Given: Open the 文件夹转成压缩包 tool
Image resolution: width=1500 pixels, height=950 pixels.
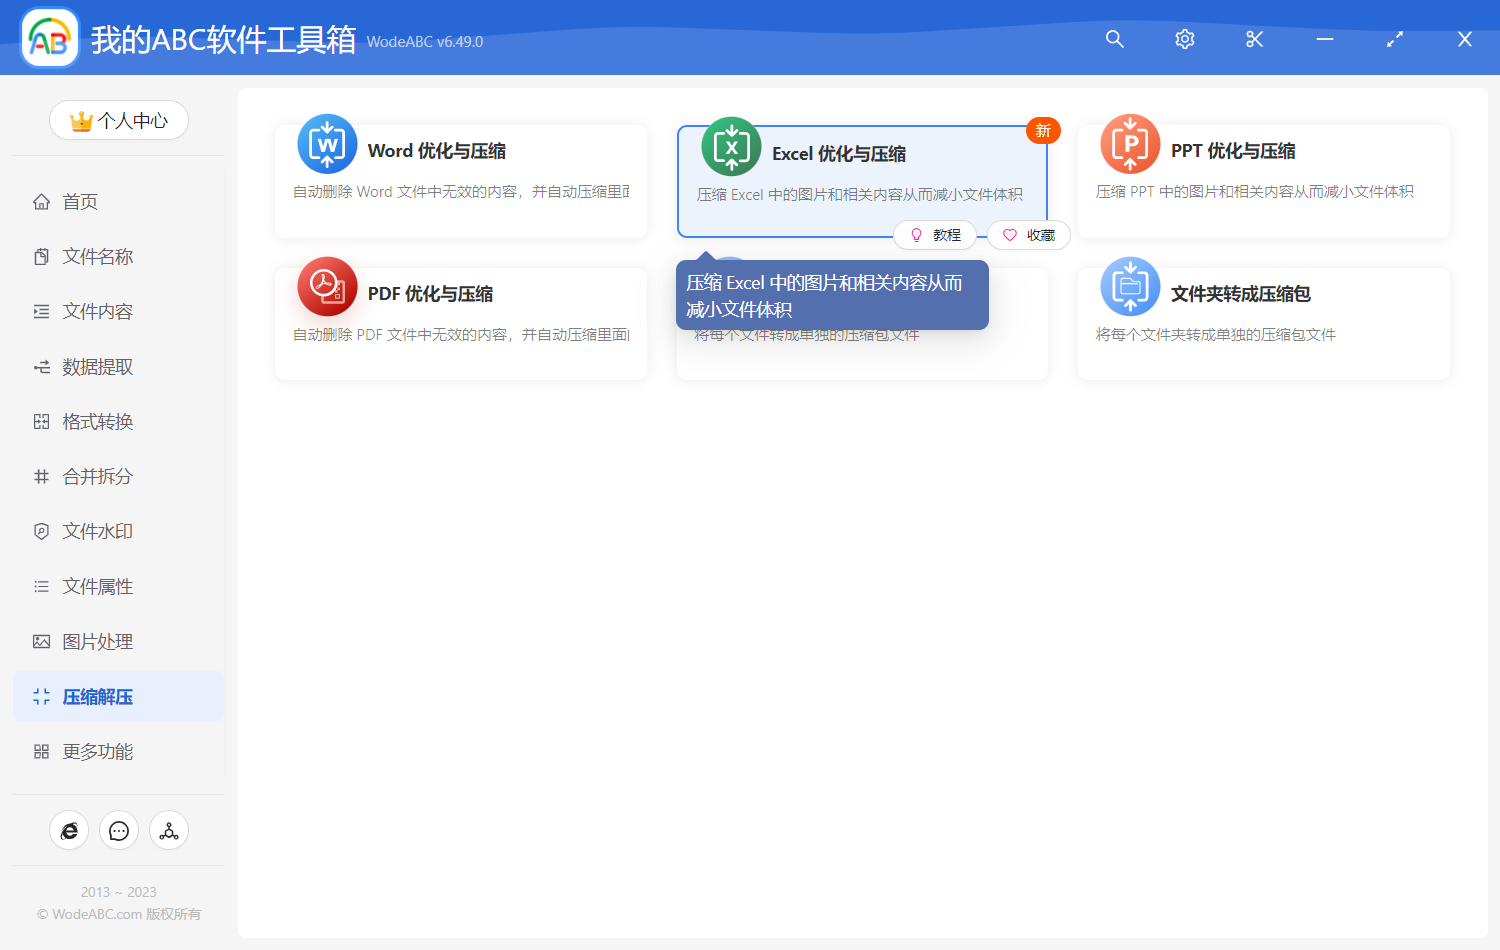Looking at the screenshot, I should 1264,324.
